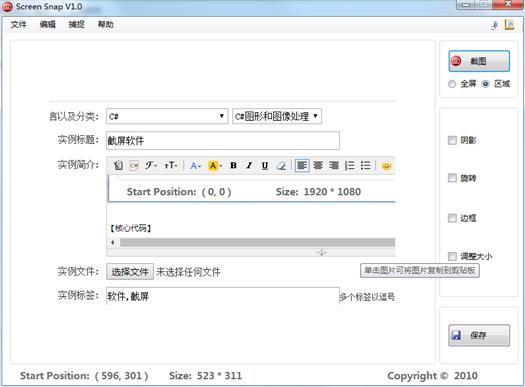Image resolution: width=525 pixels, height=387 pixels.
Task: Center align text in editor toolbar
Action: coord(318,165)
